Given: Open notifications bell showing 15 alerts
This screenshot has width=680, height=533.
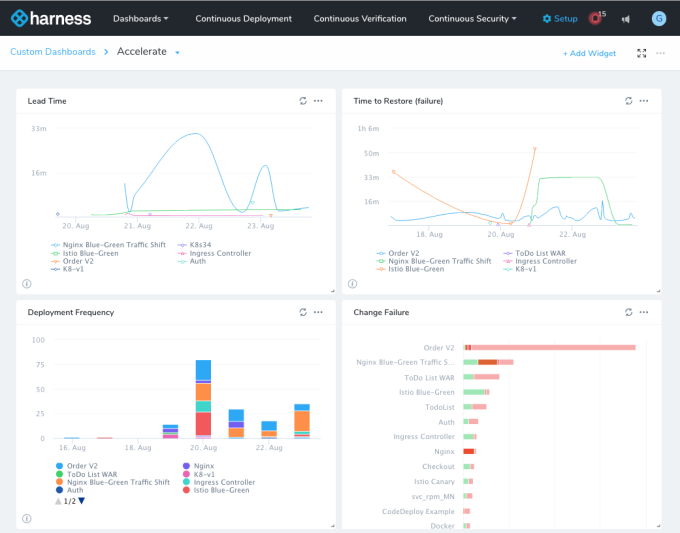Looking at the screenshot, I should (x=596, y=18).
